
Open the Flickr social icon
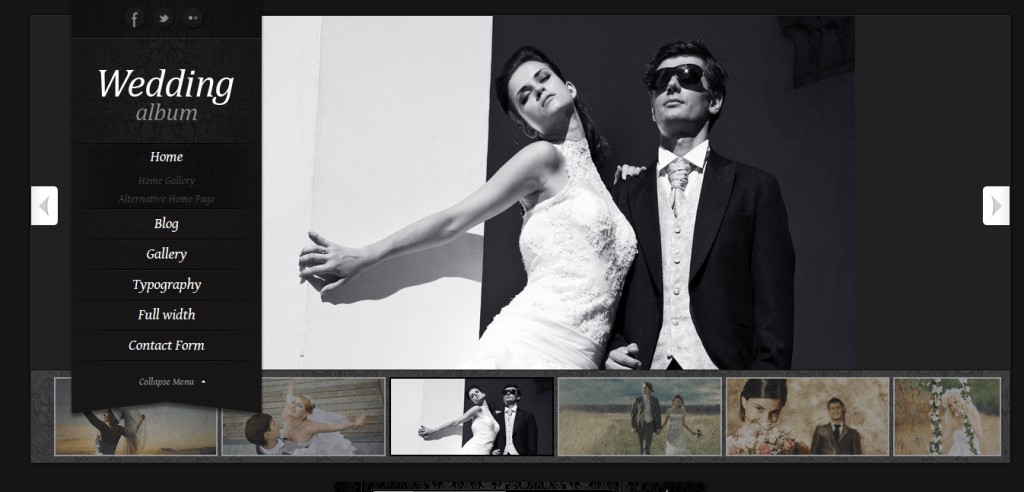click(193, 19)
